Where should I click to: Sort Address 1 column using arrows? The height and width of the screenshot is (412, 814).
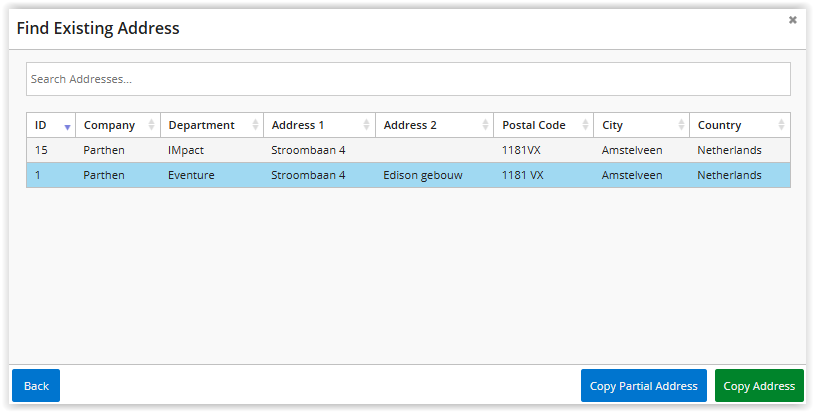pos(366,125)
